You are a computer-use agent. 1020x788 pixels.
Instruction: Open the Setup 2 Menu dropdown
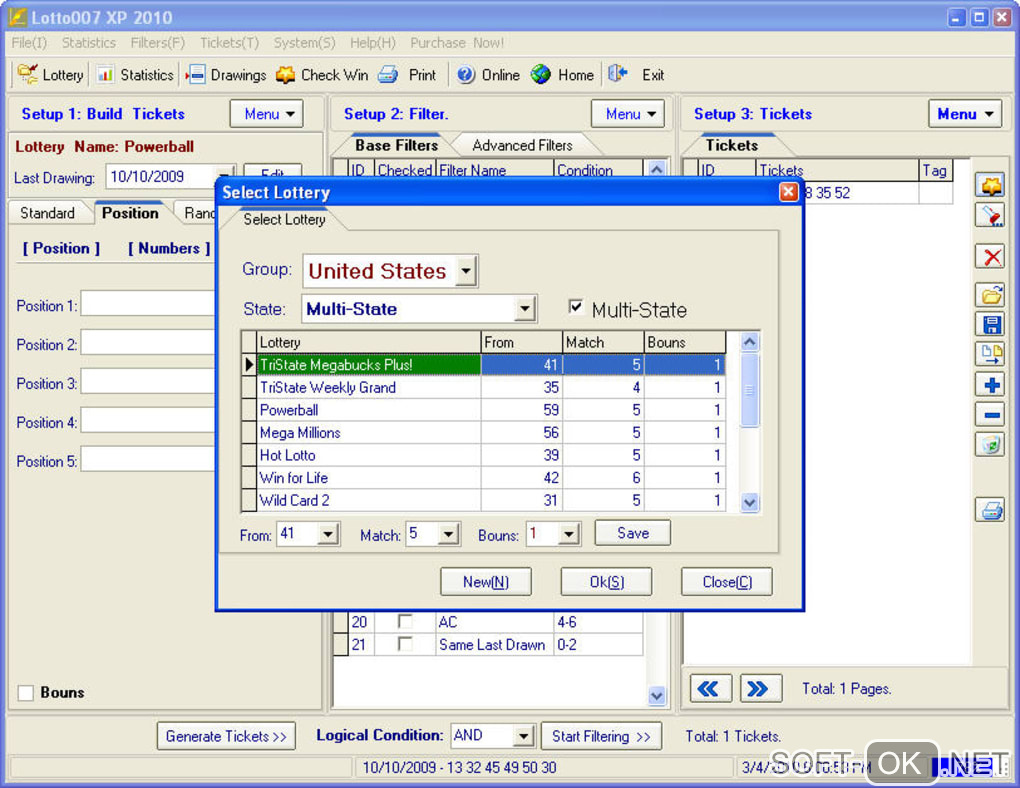click(x=628, y=114)
